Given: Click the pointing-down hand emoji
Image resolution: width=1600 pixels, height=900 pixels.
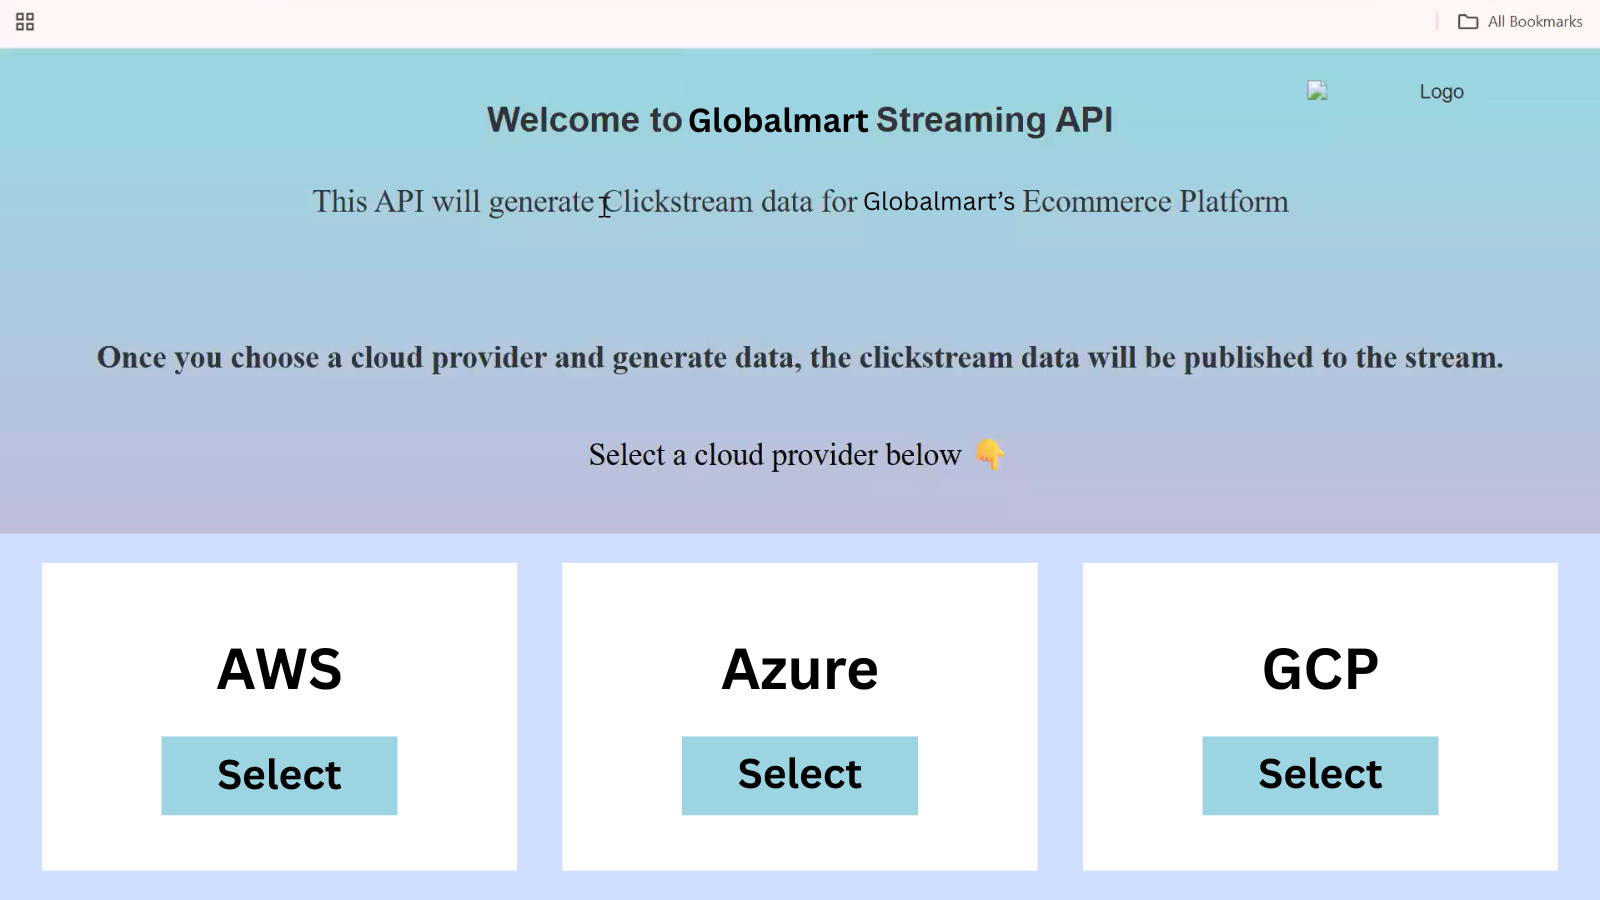Looking at the screenshot, I should 989,455.
